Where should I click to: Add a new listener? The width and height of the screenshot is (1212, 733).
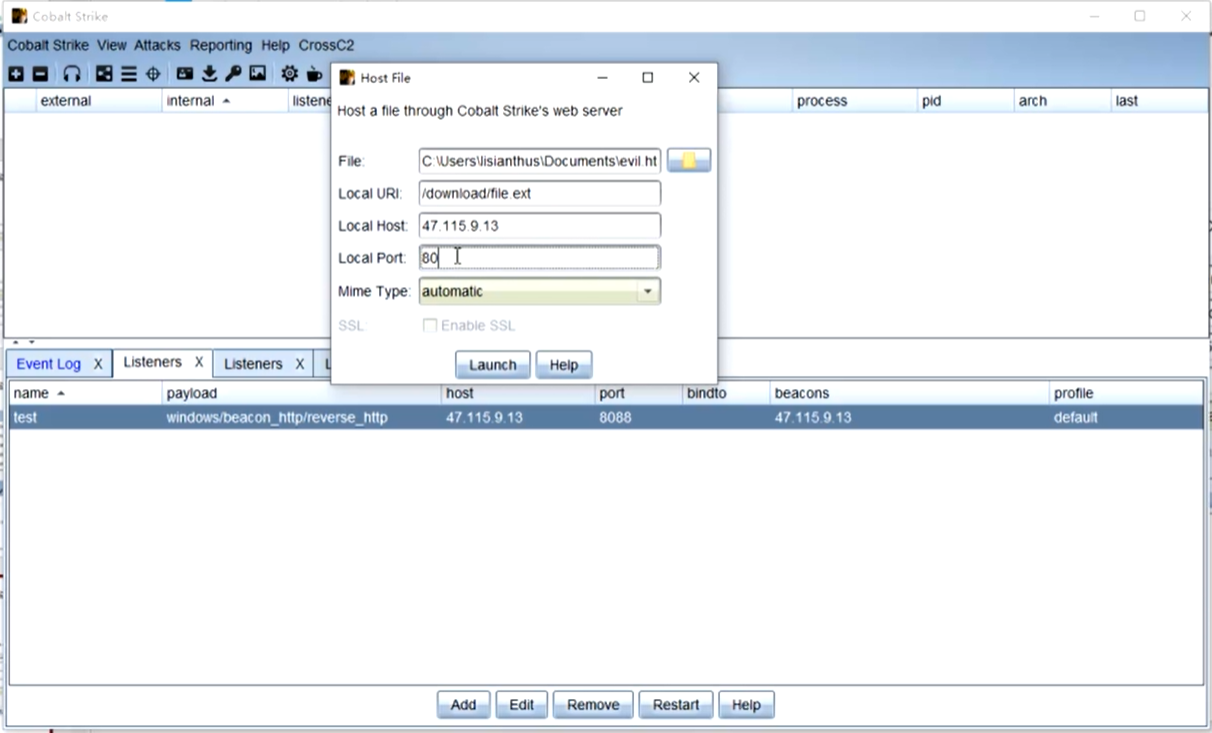coord(463,705)
